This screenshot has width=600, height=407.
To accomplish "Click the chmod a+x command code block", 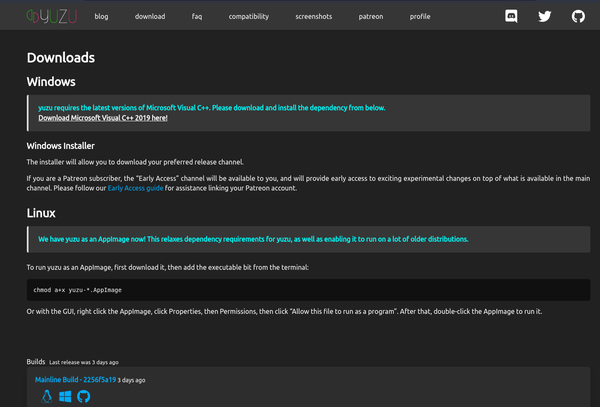I will pos(308,289).
